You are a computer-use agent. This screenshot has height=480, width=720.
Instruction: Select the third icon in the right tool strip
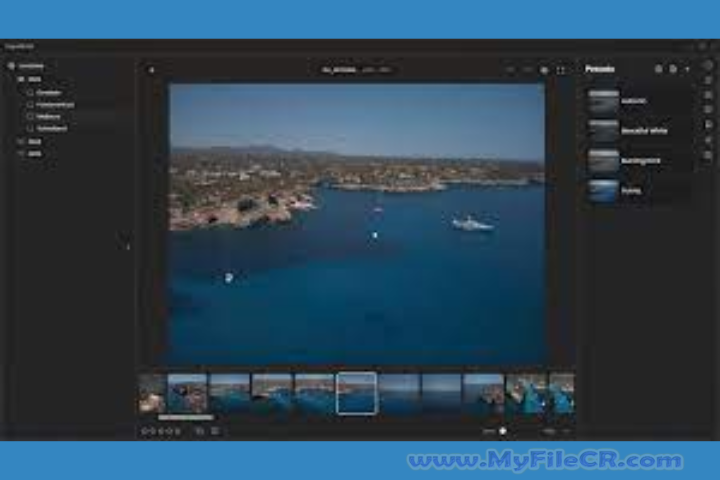pos(708,95)
